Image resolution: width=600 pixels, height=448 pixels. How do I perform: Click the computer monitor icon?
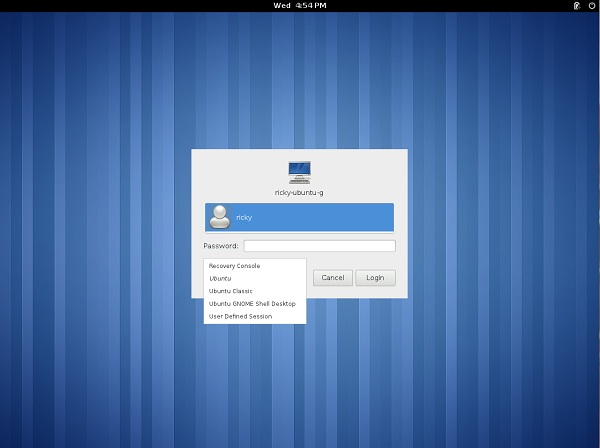coord(299,171)
